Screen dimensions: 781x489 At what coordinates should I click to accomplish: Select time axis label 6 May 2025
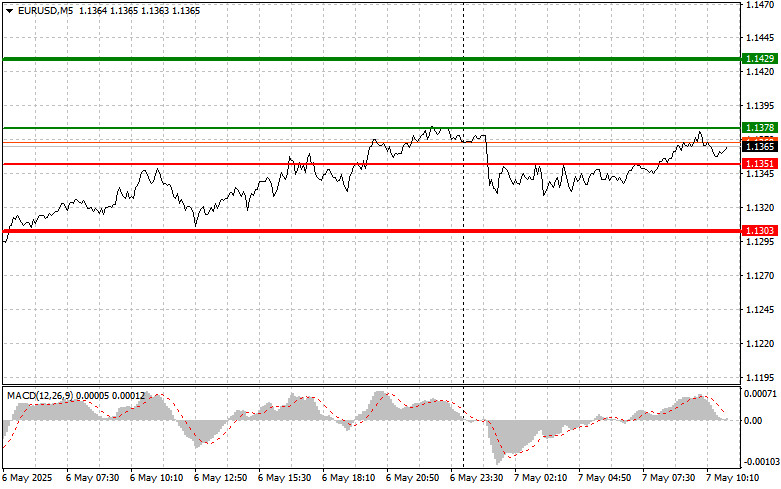28,478
